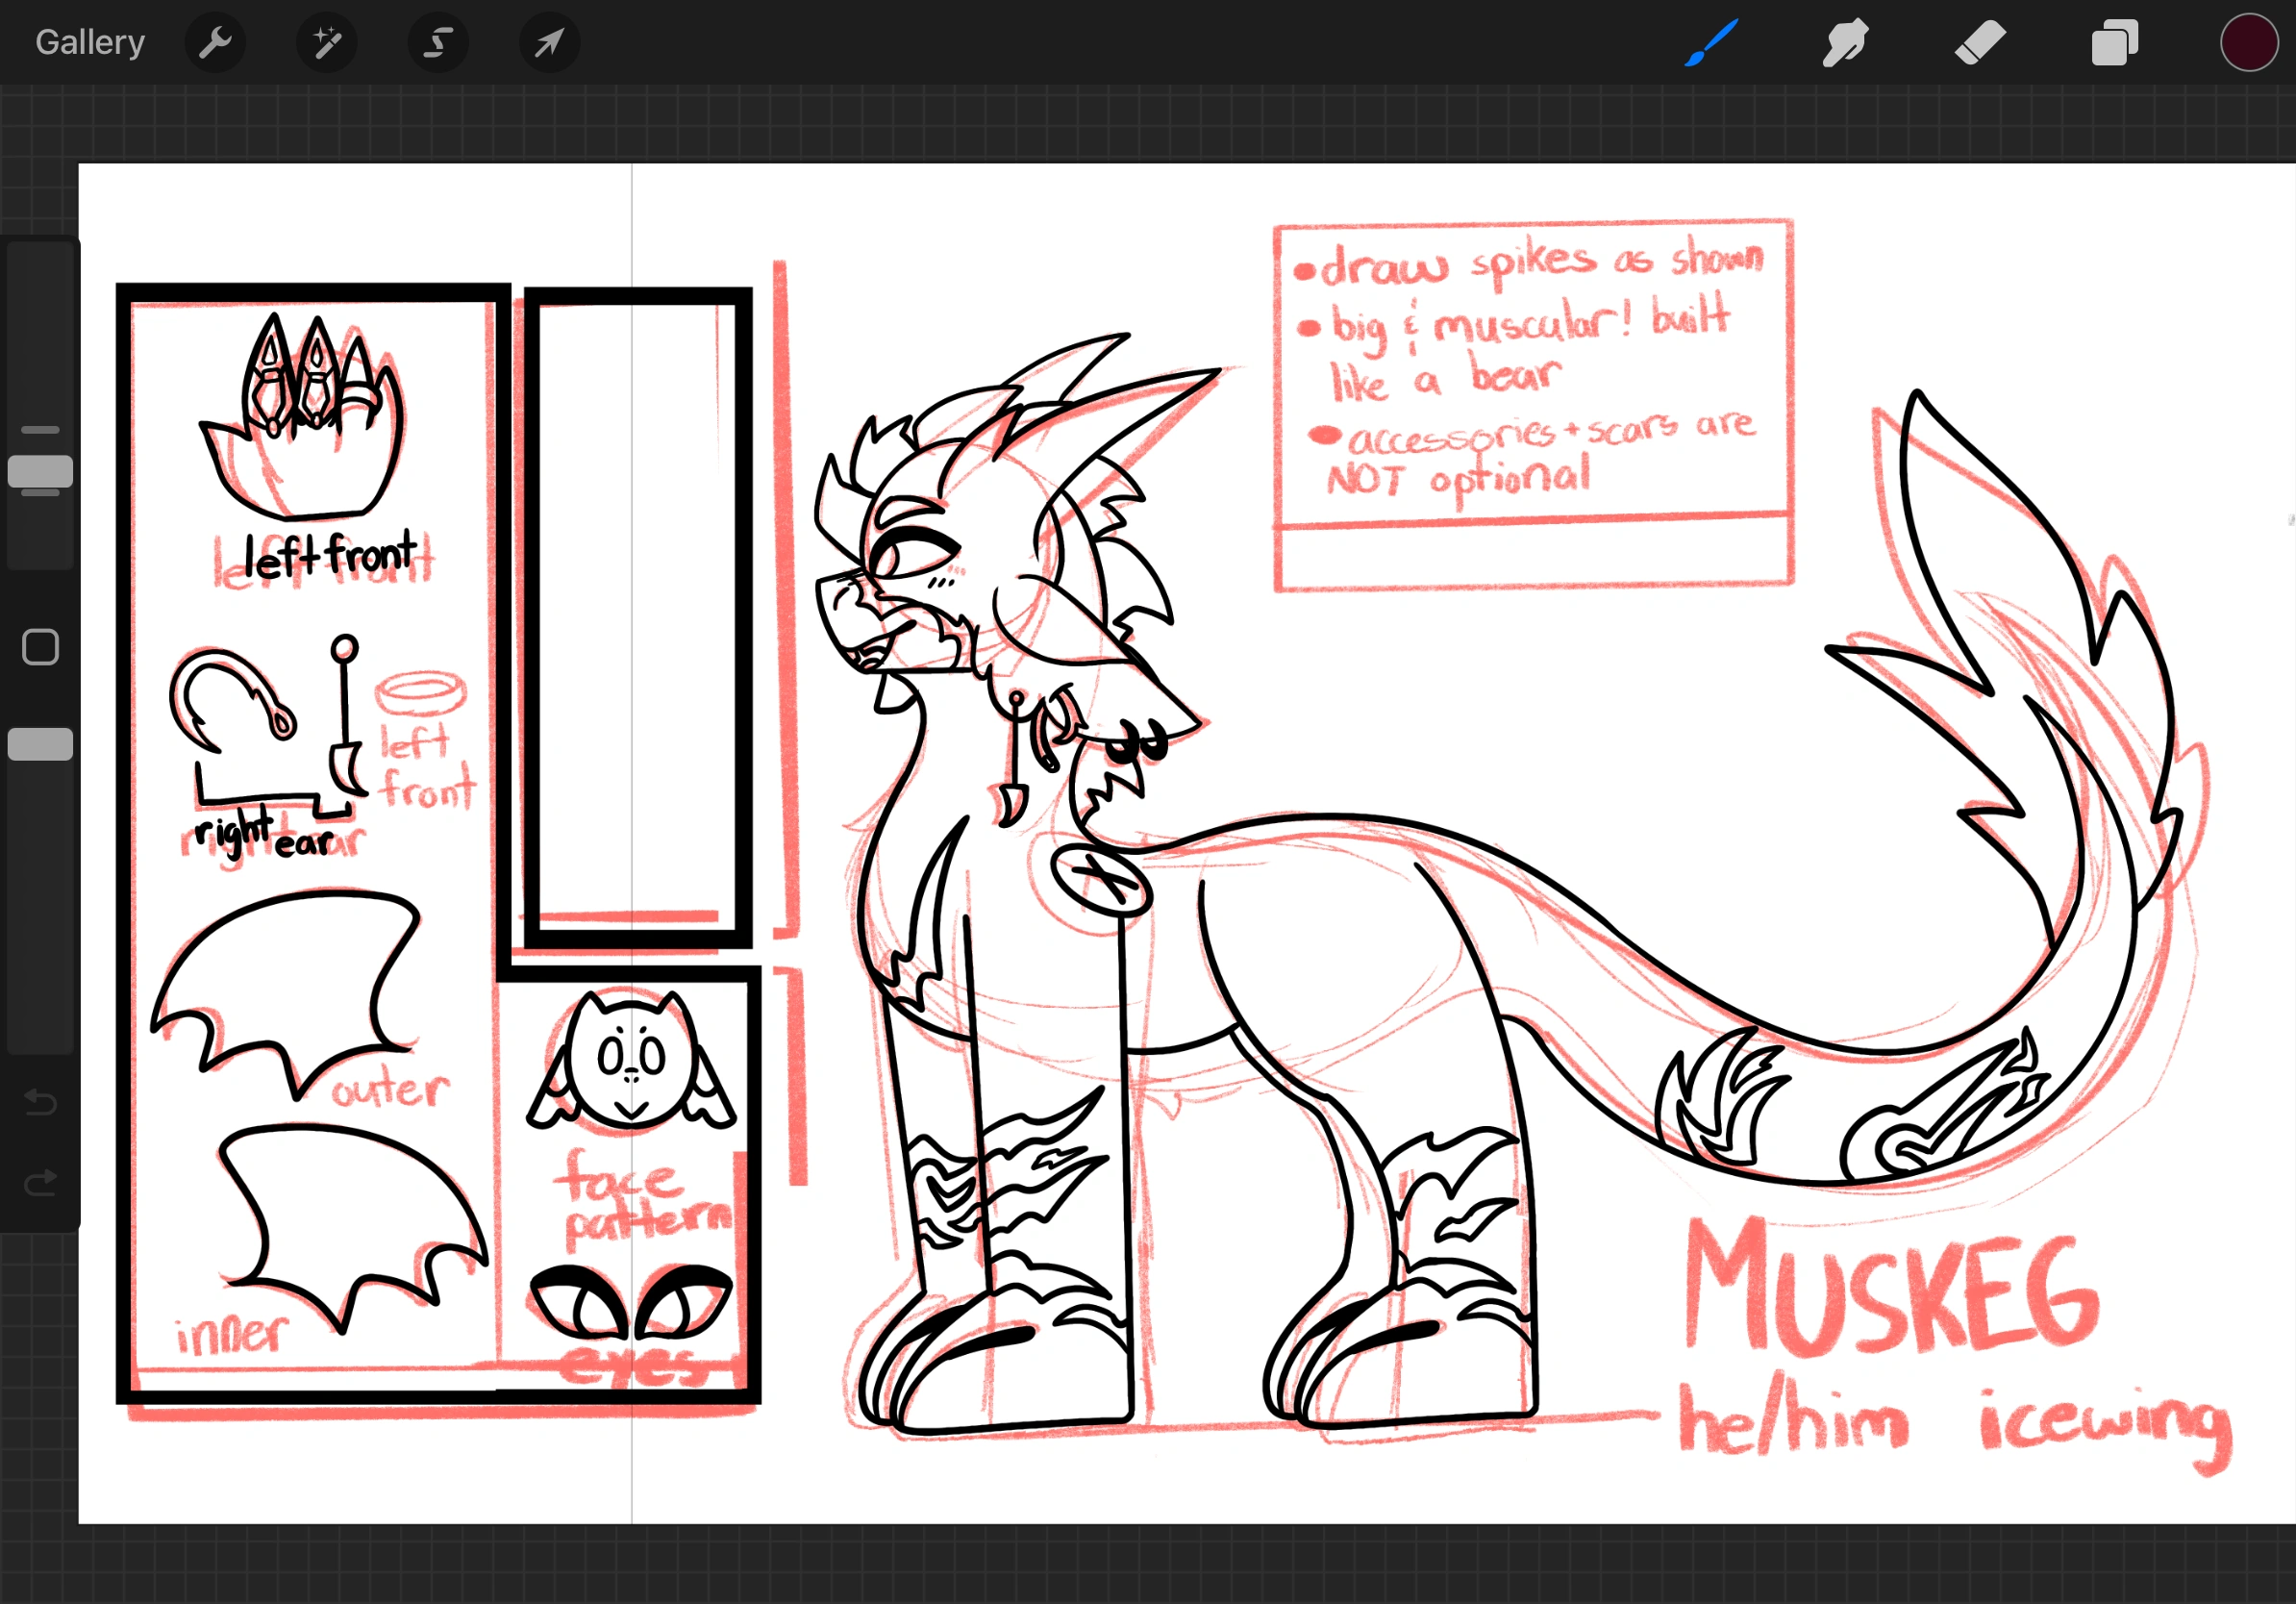Viewport: 2296px width, 1604px height.
Task: Tap the Redo arrow on the sidebar
Action: [40, 1183]
